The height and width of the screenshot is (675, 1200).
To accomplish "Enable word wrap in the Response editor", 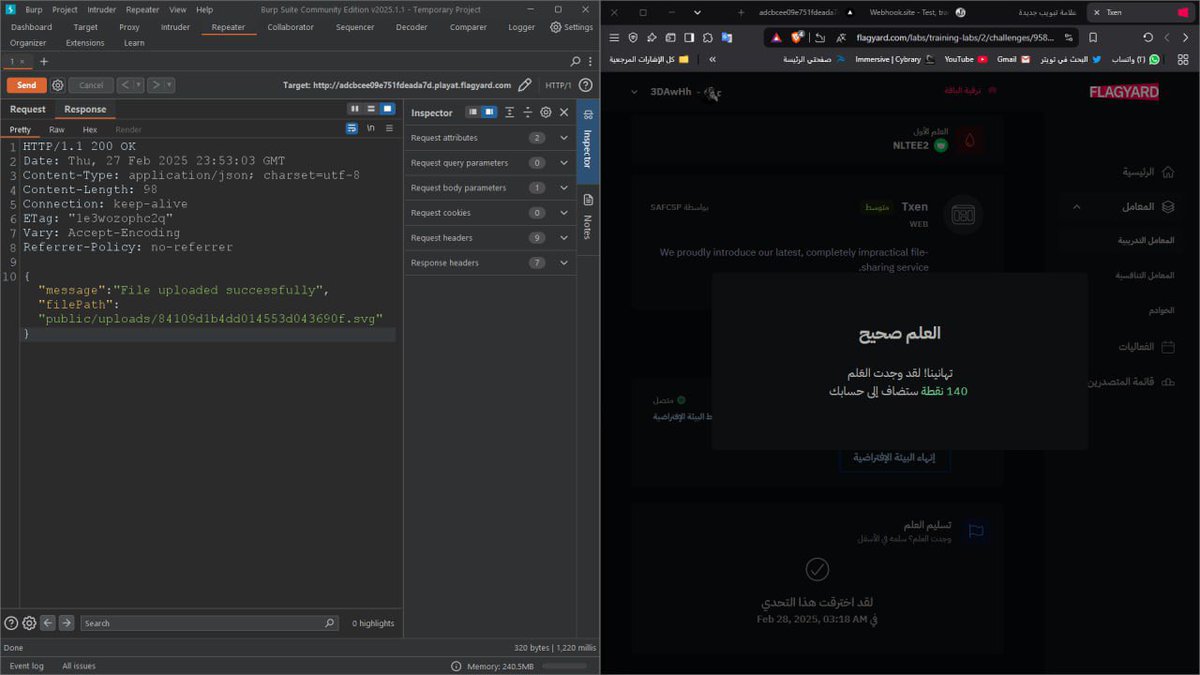I will coord(352,129).
